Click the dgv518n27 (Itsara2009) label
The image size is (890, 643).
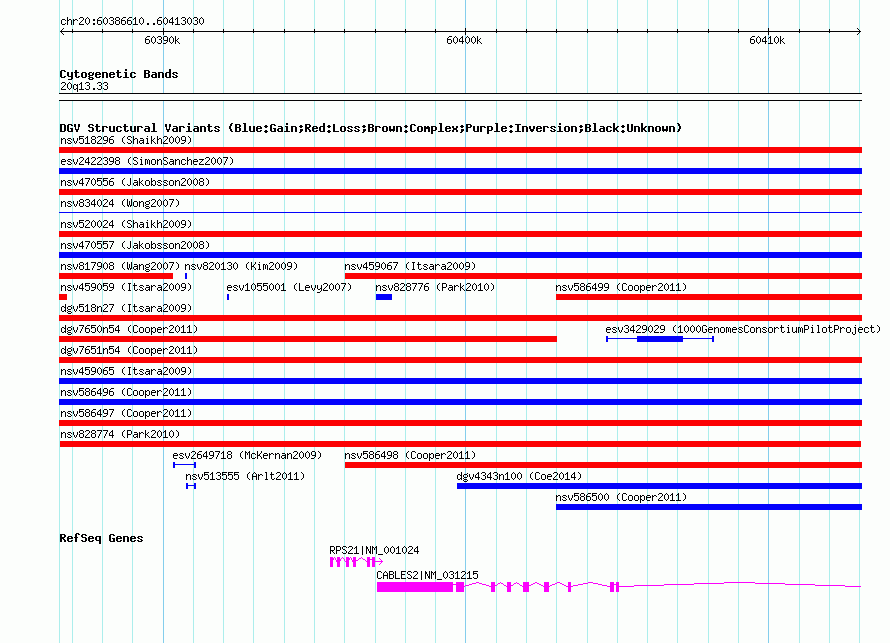pyautogui.click(x=126, y=308)
